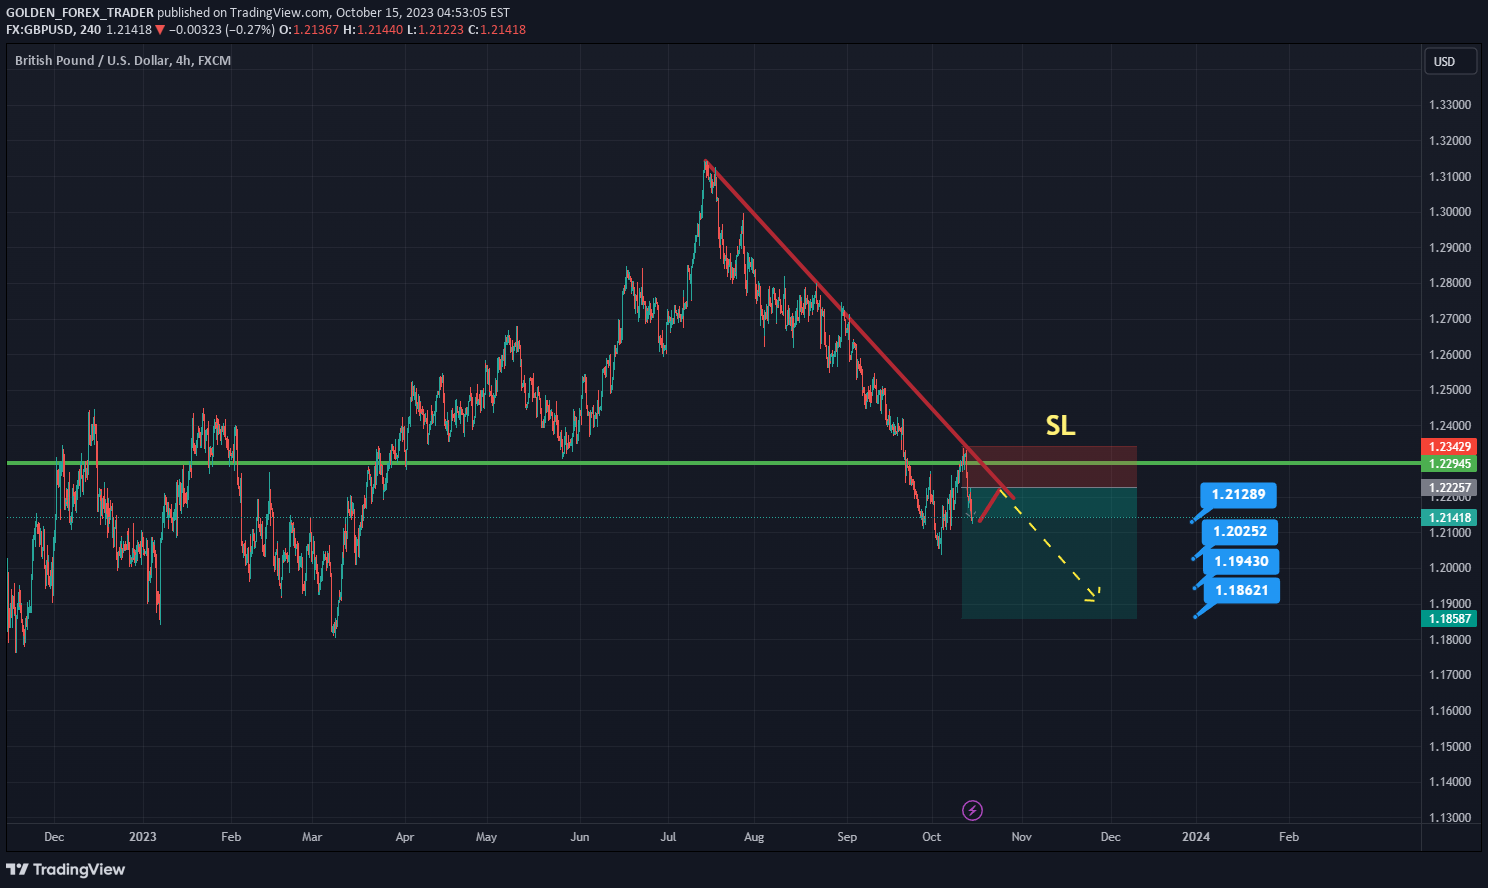Click the 1.22257 entry price tag
Viewport: 1488px width, 888px height.
click(x=1449, y=488)
